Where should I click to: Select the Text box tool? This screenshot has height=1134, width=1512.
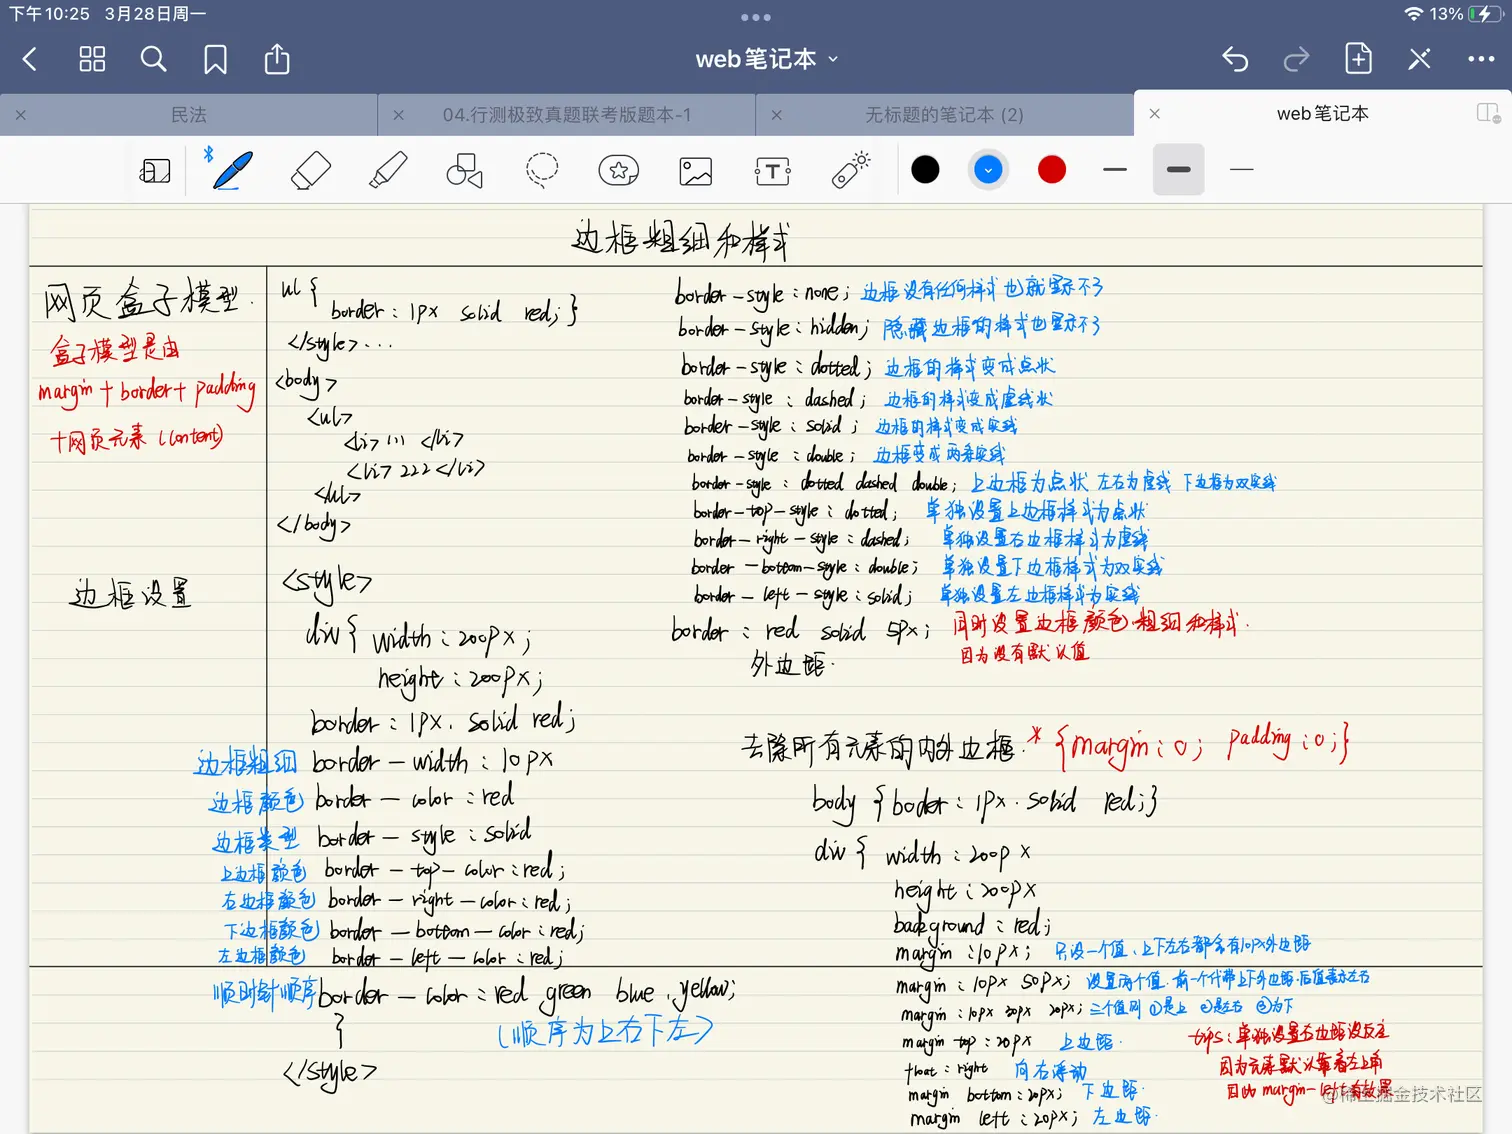(x=773, y=171)
